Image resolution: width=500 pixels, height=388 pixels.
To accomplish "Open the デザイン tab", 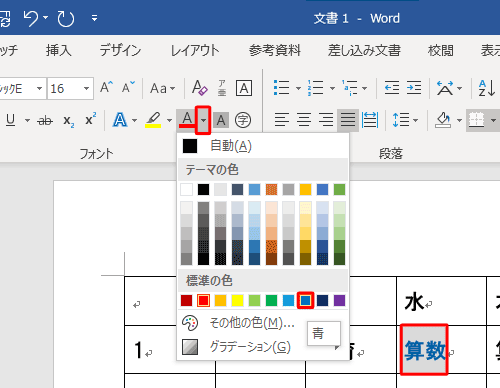I will [120, 50].
